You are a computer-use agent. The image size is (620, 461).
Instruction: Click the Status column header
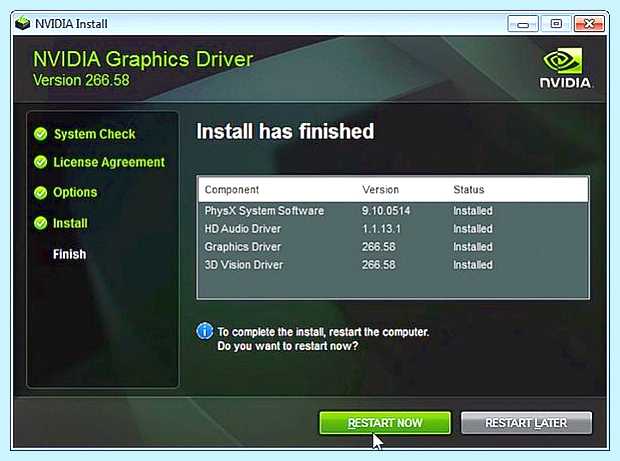tap(469, 190)
